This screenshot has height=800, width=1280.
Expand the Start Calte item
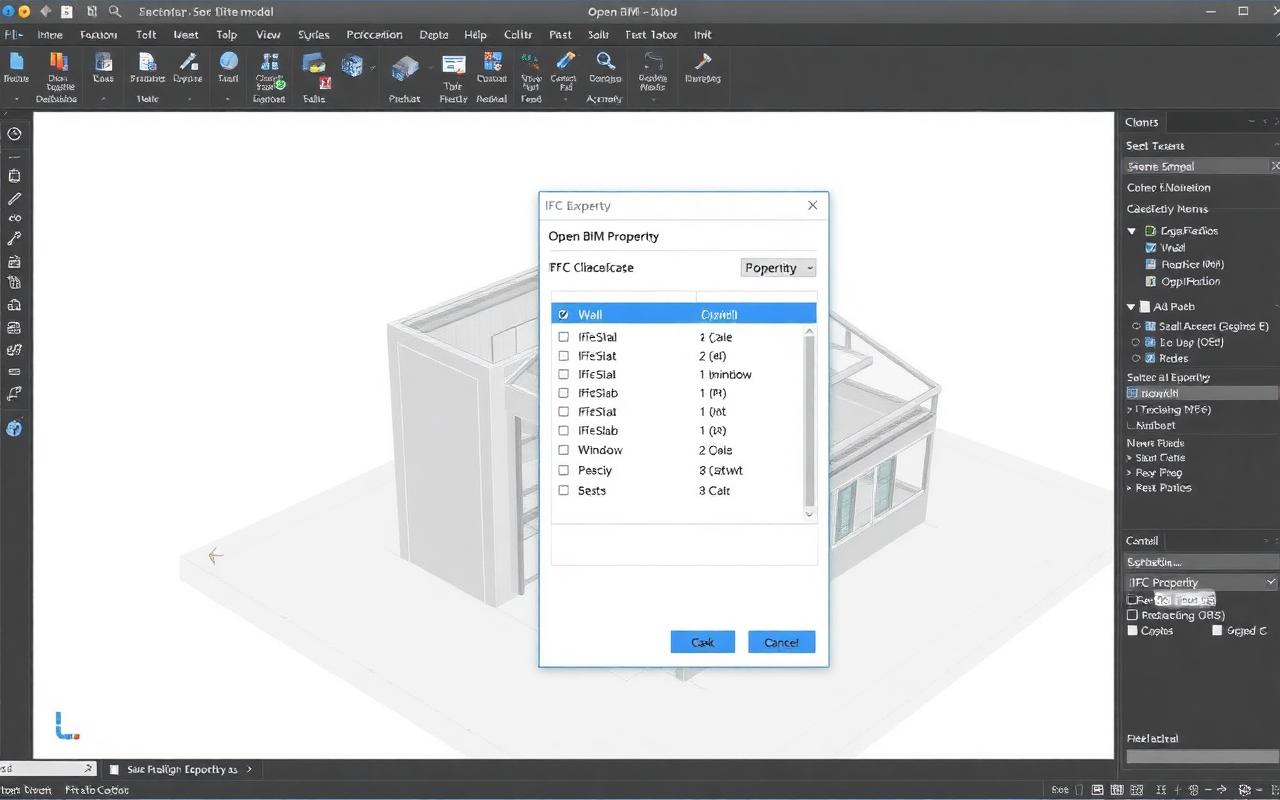pyautogui.click(x=1129, y=458)
